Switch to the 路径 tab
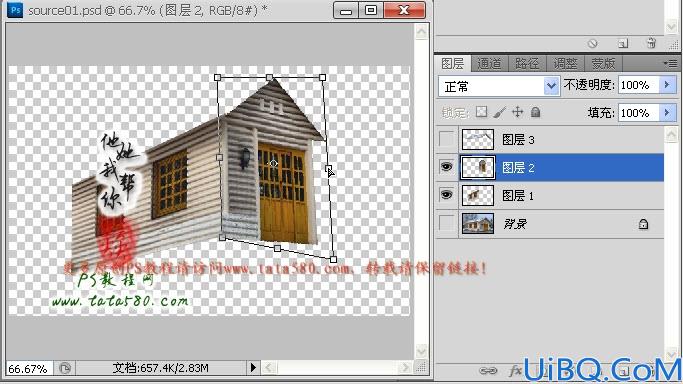The height and width of the screenshot is (384, 683). point(527,64)
